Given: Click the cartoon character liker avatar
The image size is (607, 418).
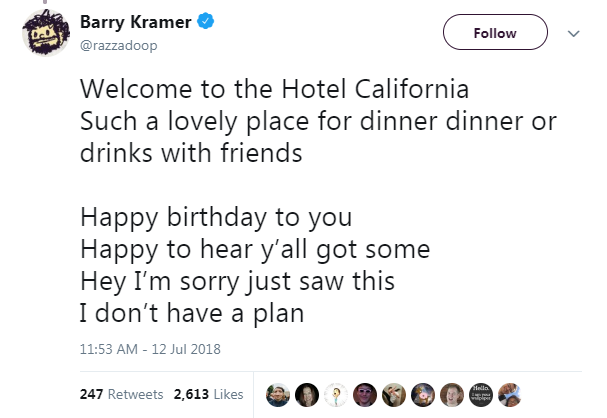Looking at the screenshot, I should point(337,394).
